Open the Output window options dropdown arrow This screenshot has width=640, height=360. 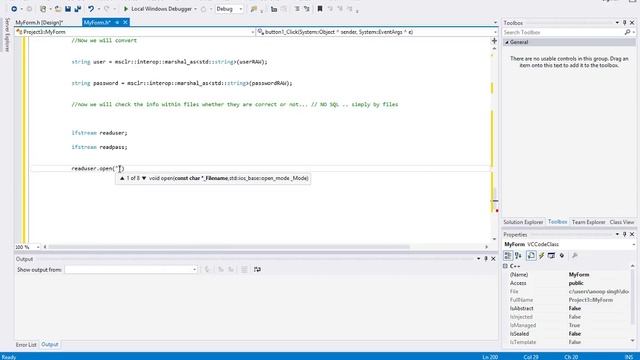point(478,259)
